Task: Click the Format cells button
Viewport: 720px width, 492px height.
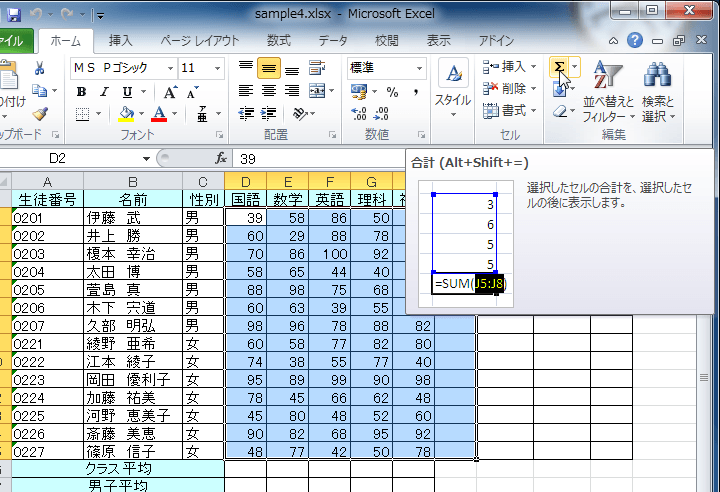Action: coord(505,111)
